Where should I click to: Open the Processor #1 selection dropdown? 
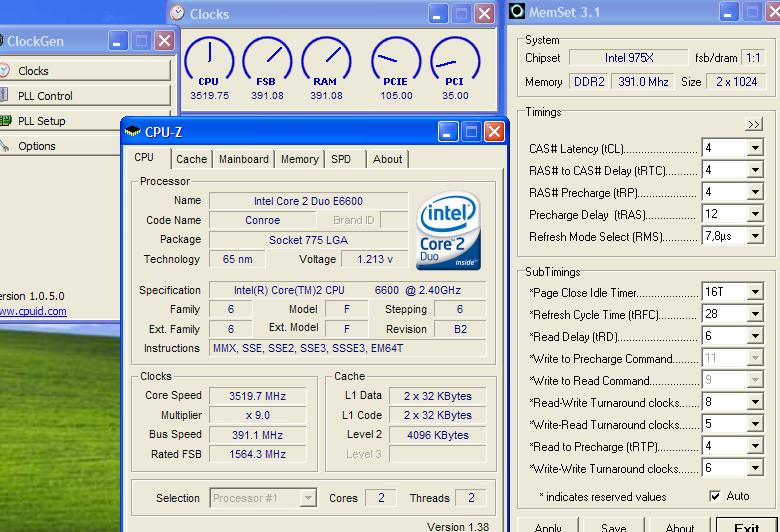tap(308, 498)
